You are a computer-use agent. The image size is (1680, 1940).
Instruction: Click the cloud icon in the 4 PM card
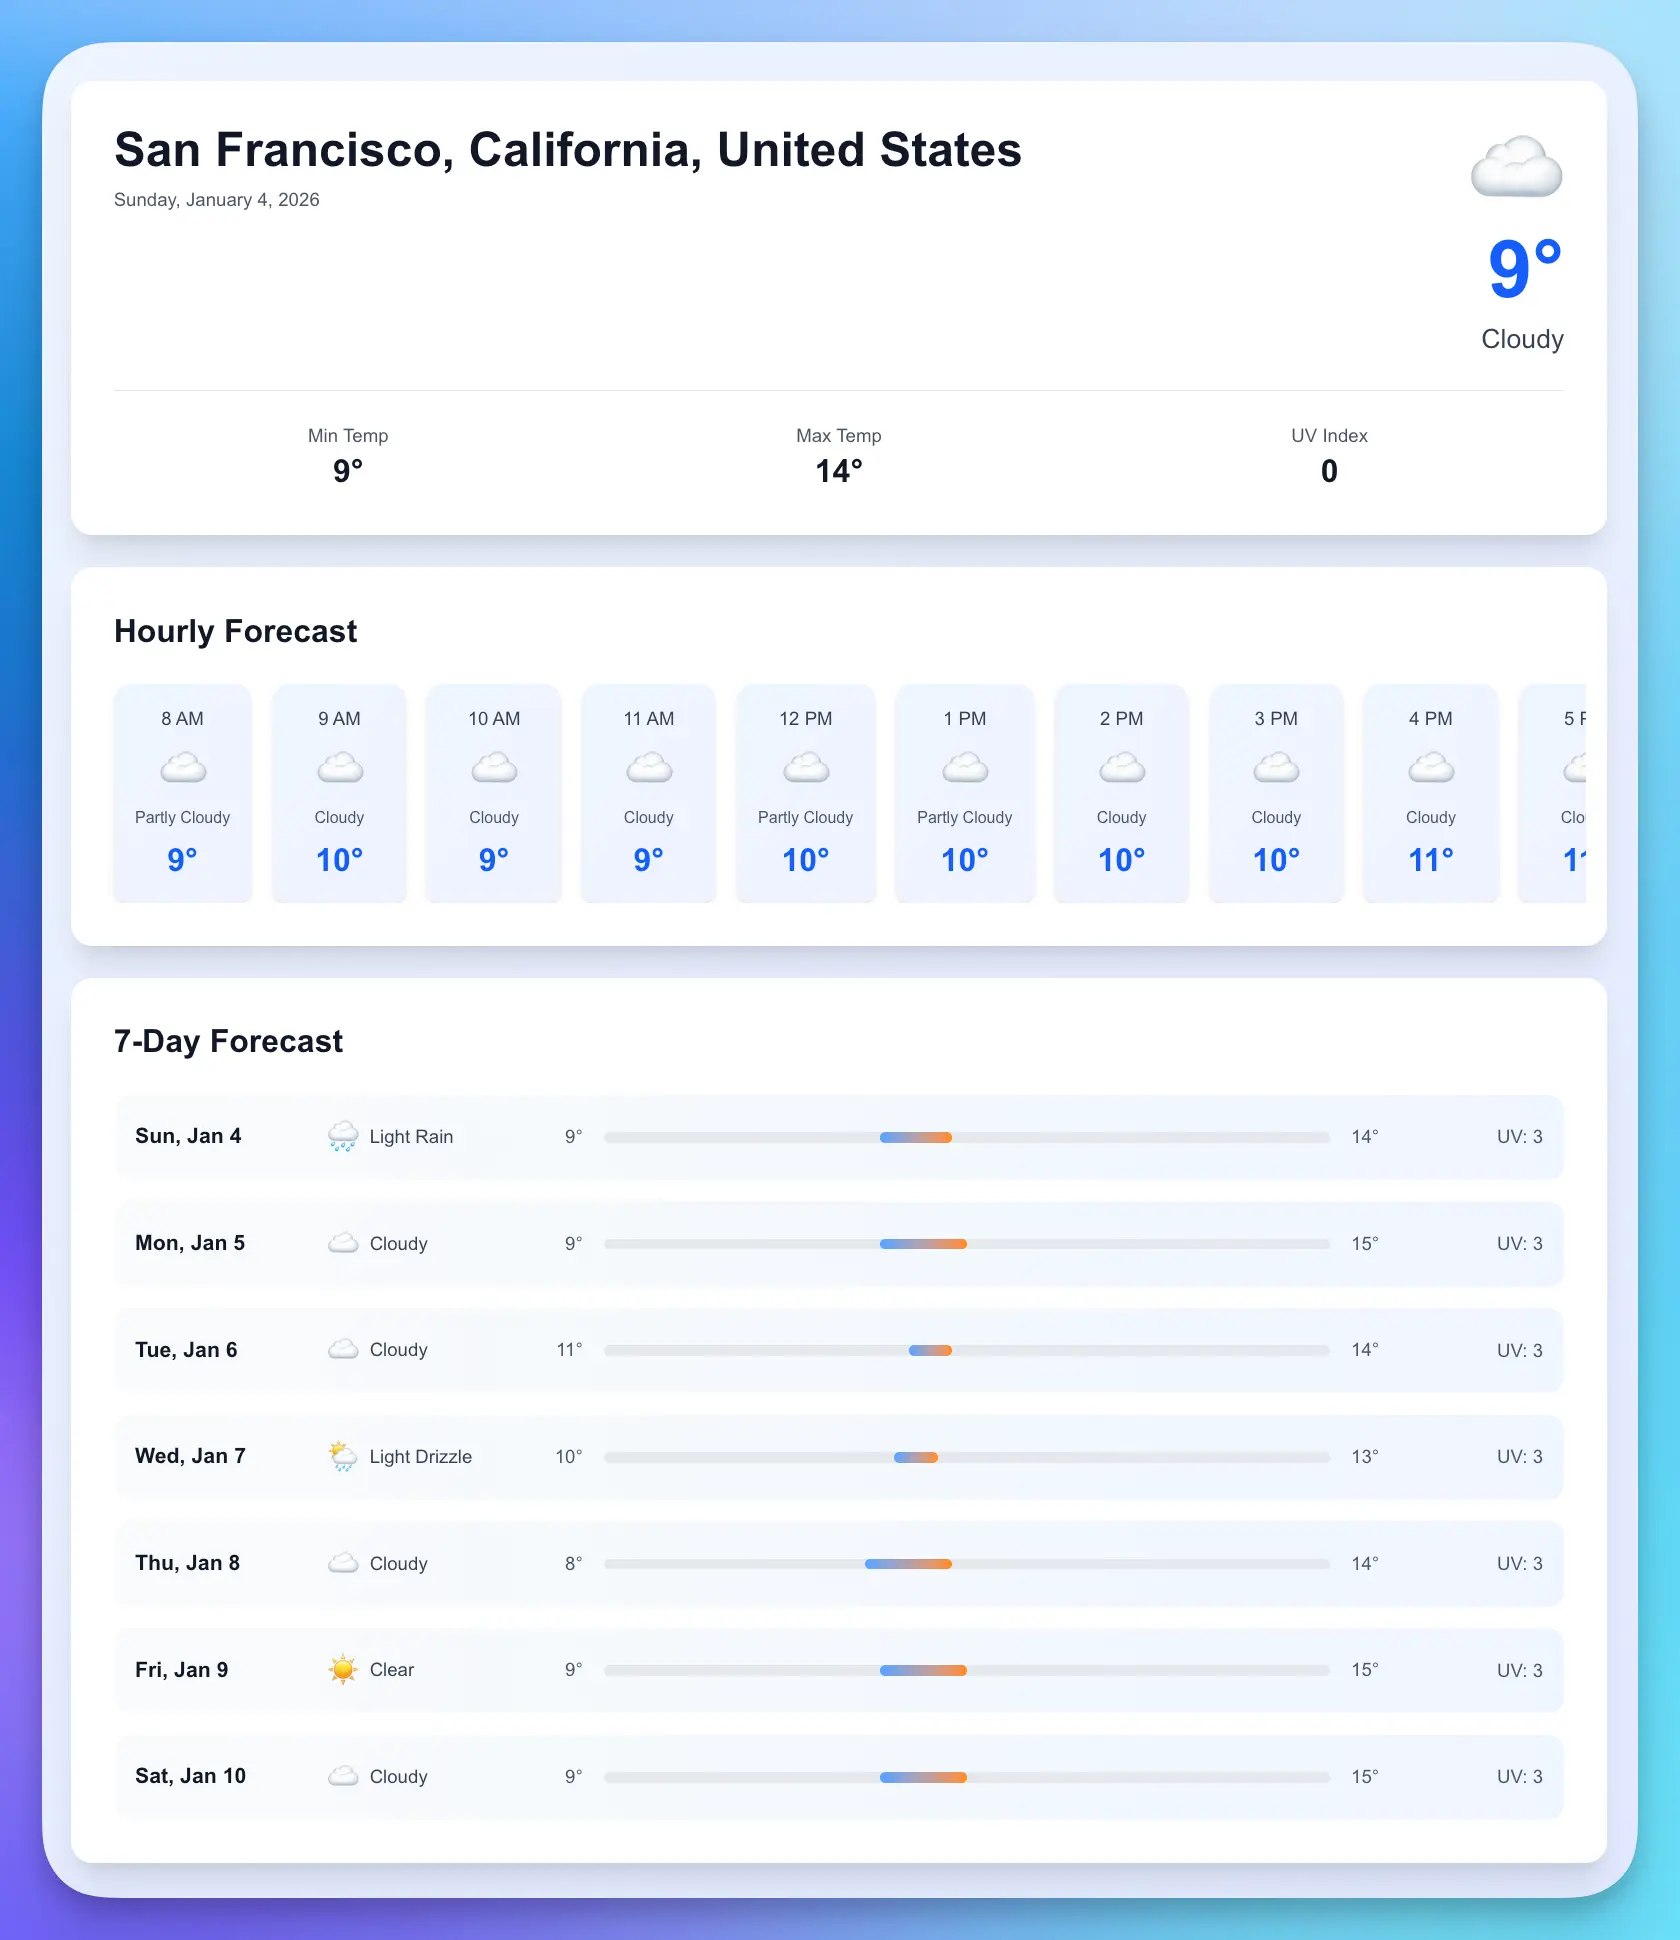tap(1430, 766)
